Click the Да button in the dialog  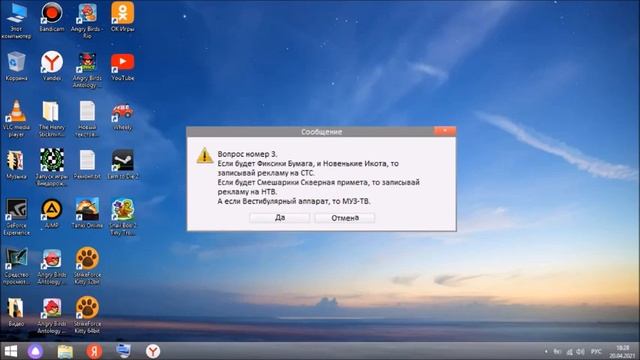coord(280,218)
